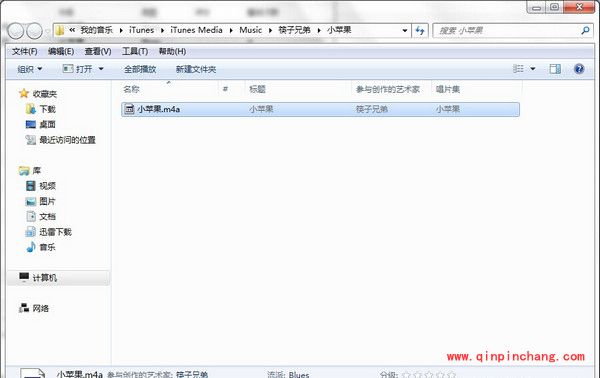Click Blues genre value in details pane
This screenshot has width=600, height=378.
299,374
